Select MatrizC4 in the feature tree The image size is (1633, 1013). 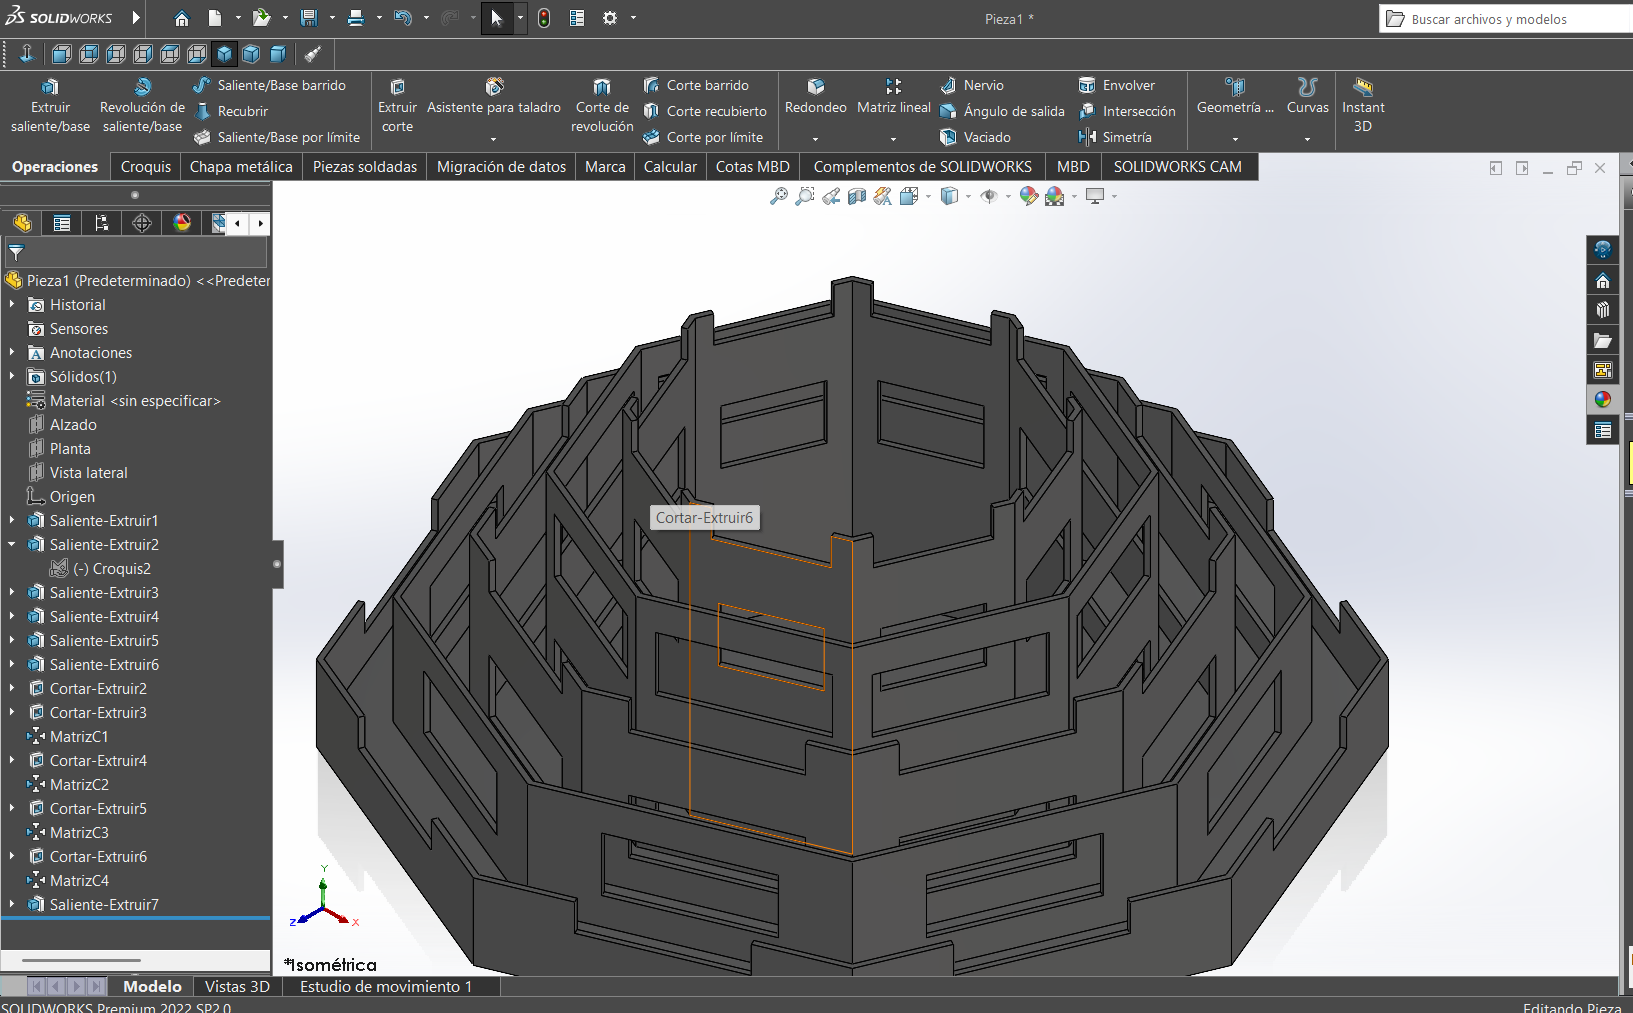click(79, 880)
